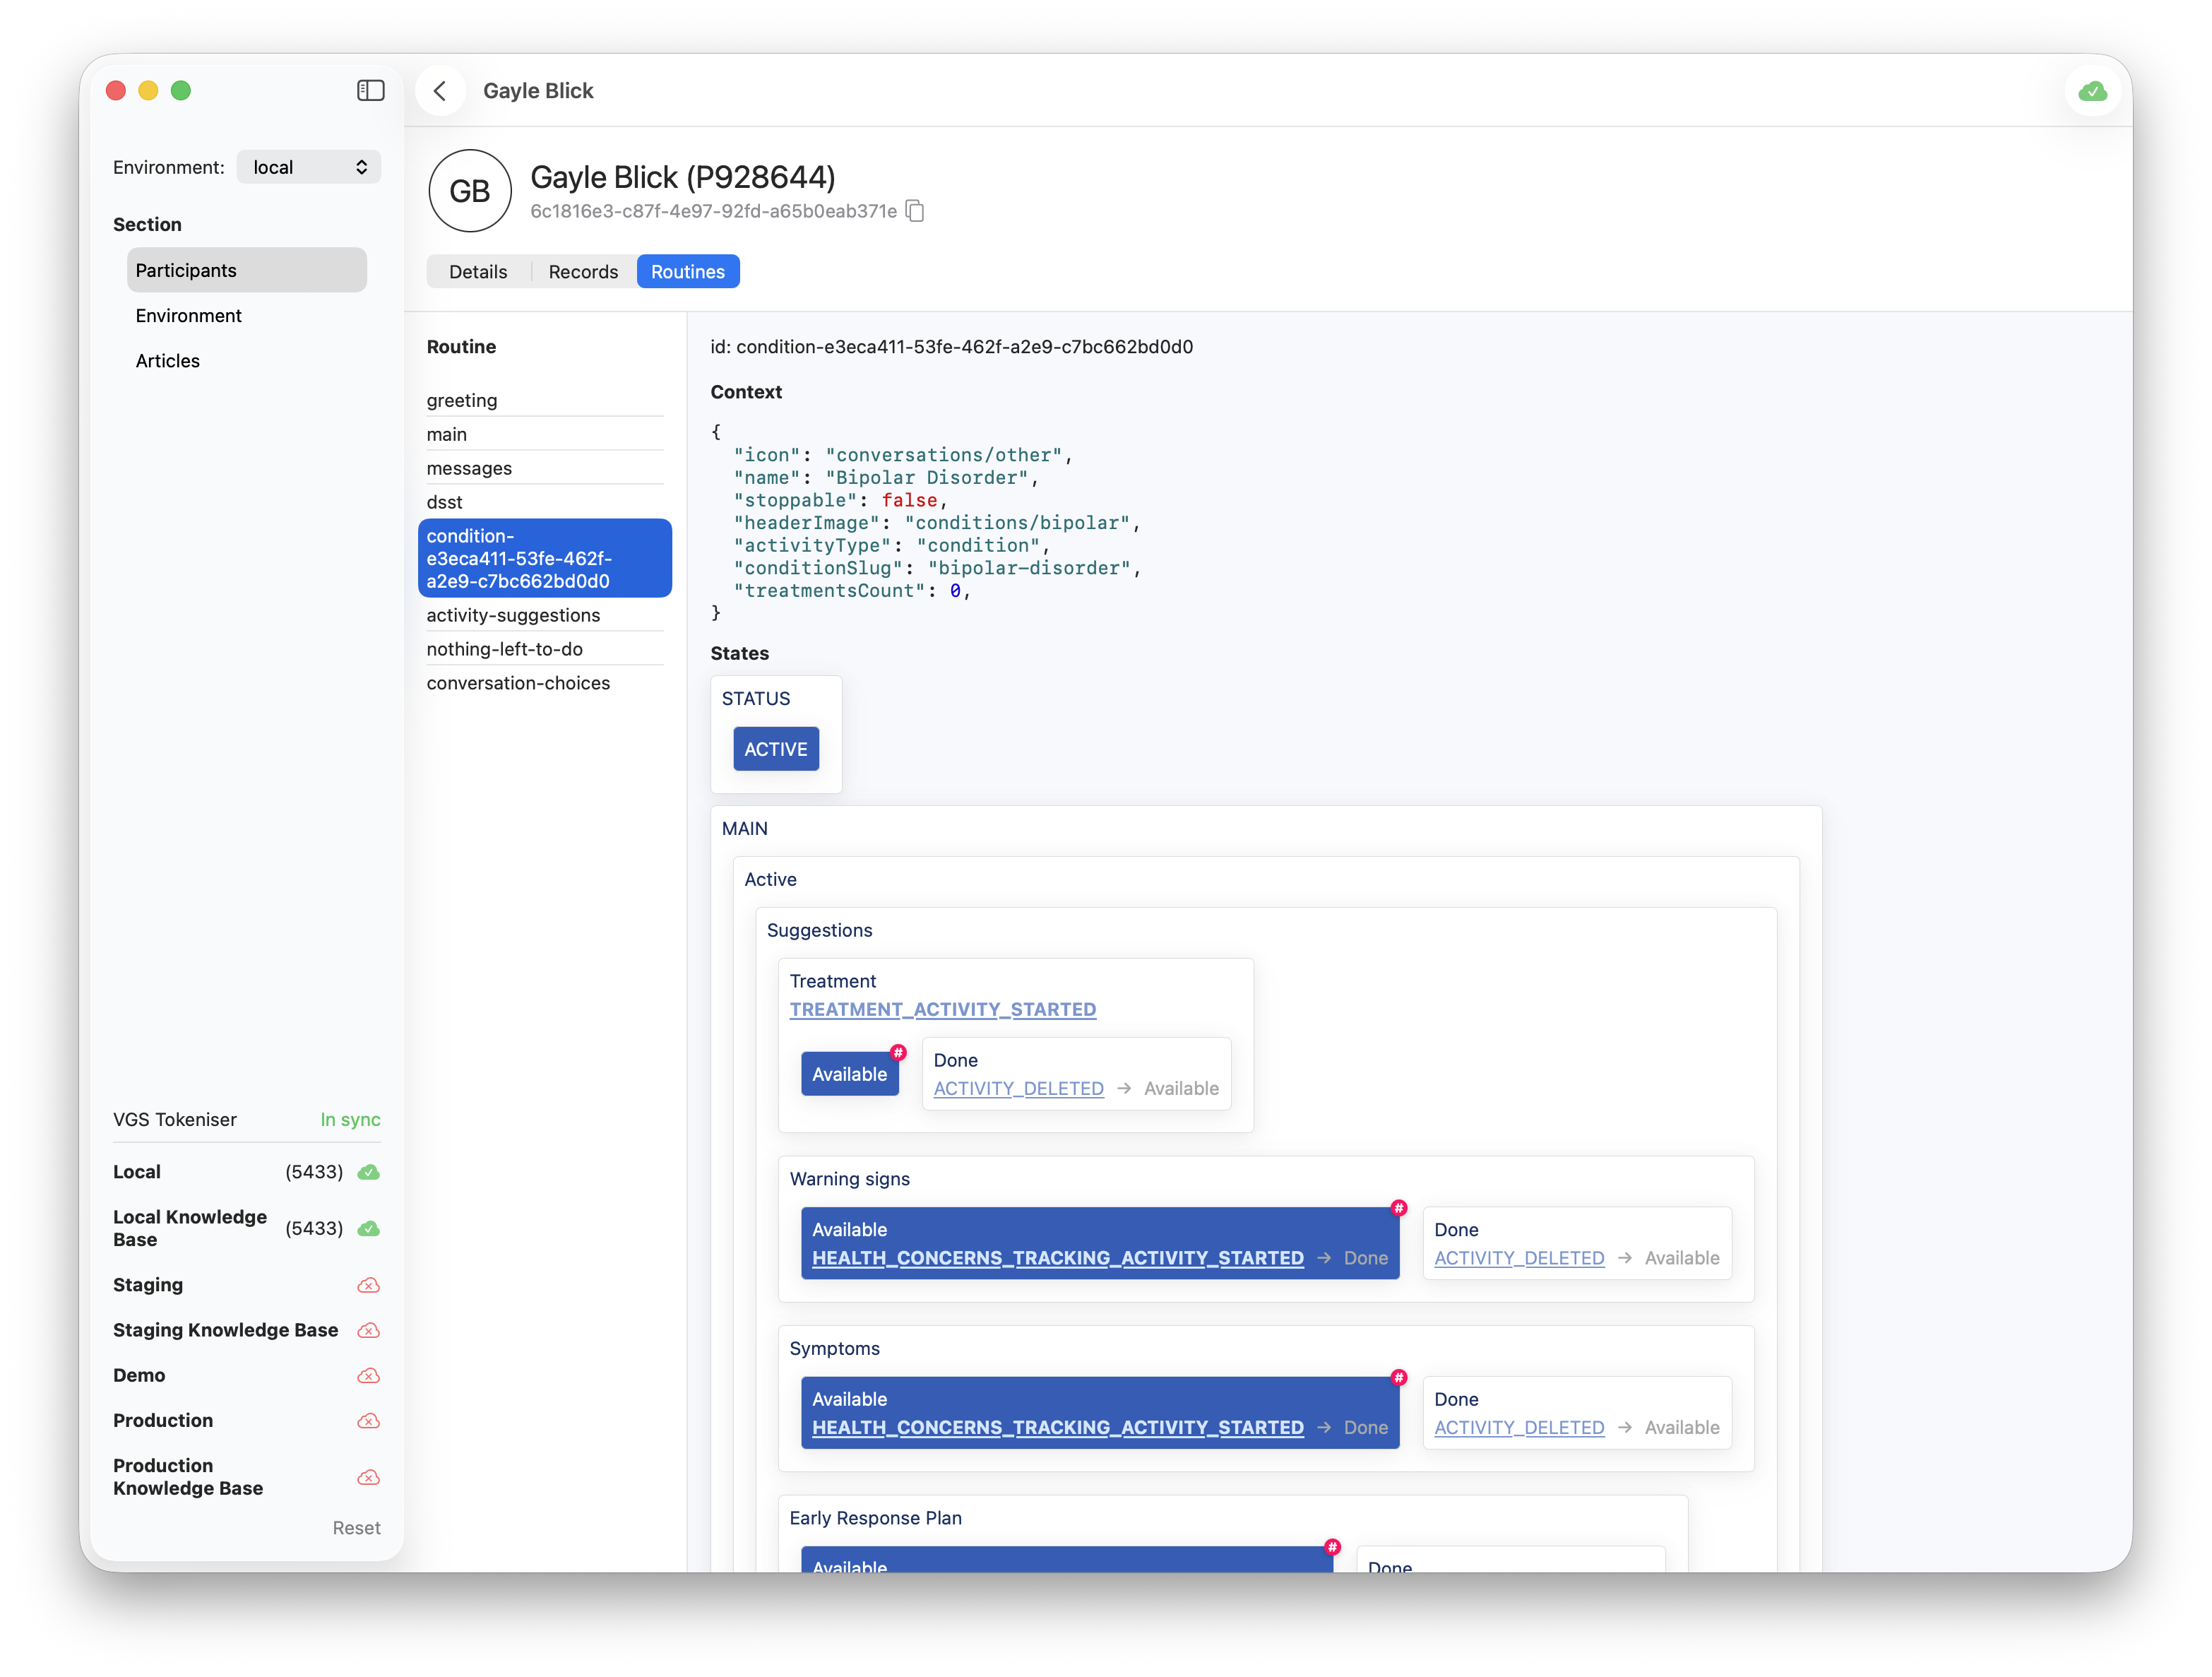Switch to the Records tab
The width and height of the screenshot is (2212, 1677).
(x=583, y=272)
